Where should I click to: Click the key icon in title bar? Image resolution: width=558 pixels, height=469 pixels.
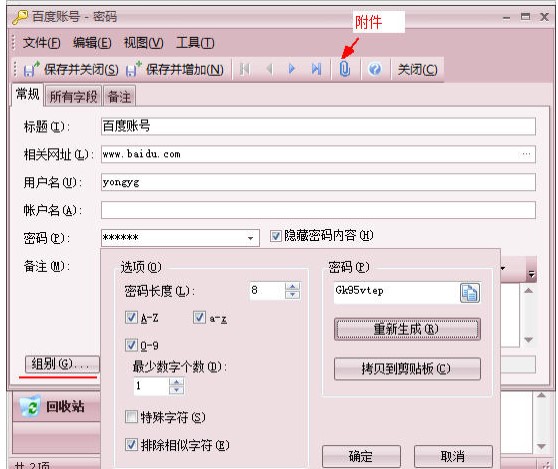tap(20, 17)
